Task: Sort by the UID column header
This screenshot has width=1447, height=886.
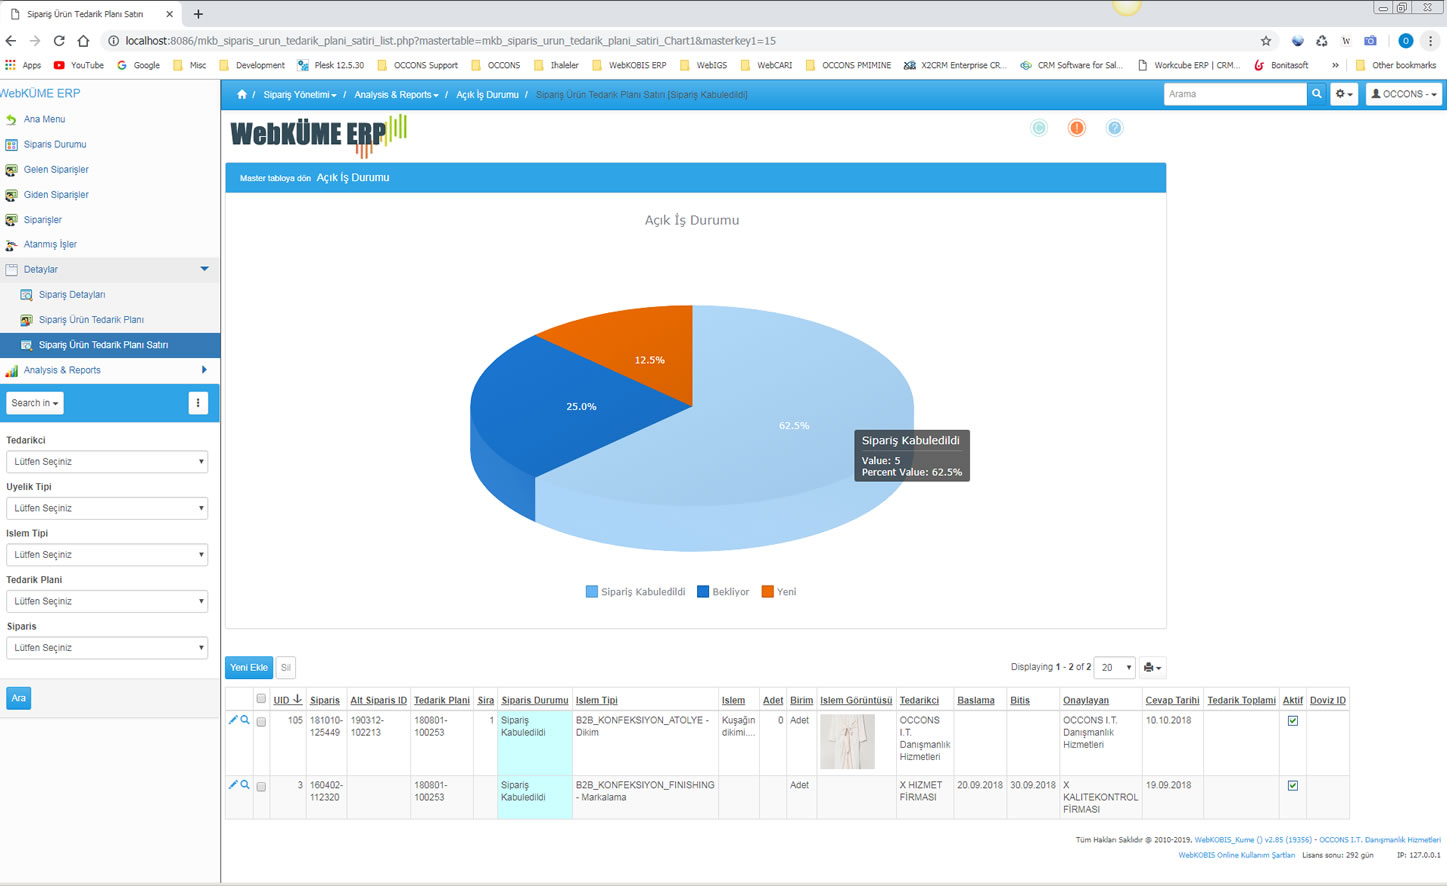Action: [281, 700]
